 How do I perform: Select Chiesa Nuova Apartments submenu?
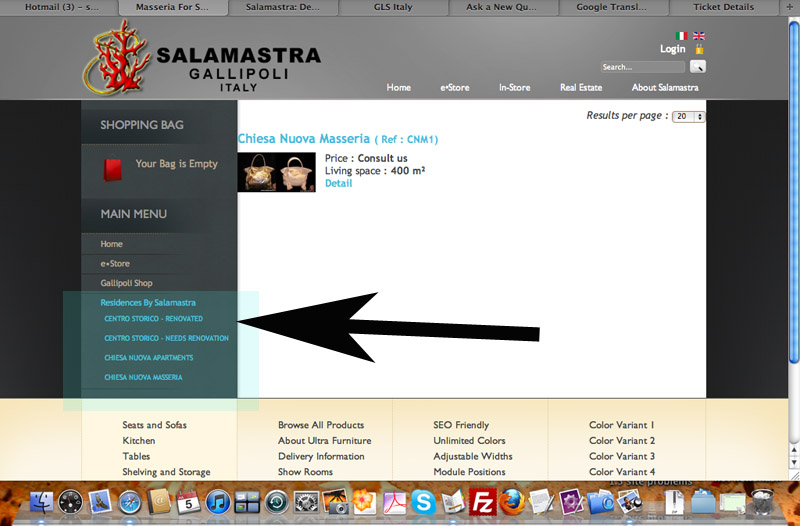coord(148,358)
